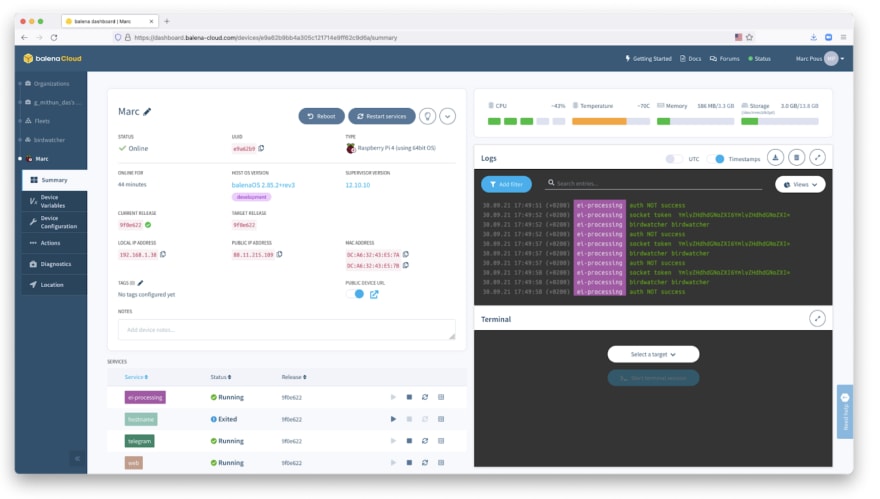Click the Reboot button

point(322,116)
